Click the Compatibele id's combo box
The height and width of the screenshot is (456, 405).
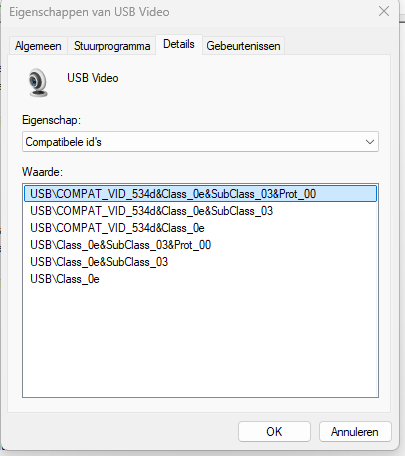tap(200, 142)
